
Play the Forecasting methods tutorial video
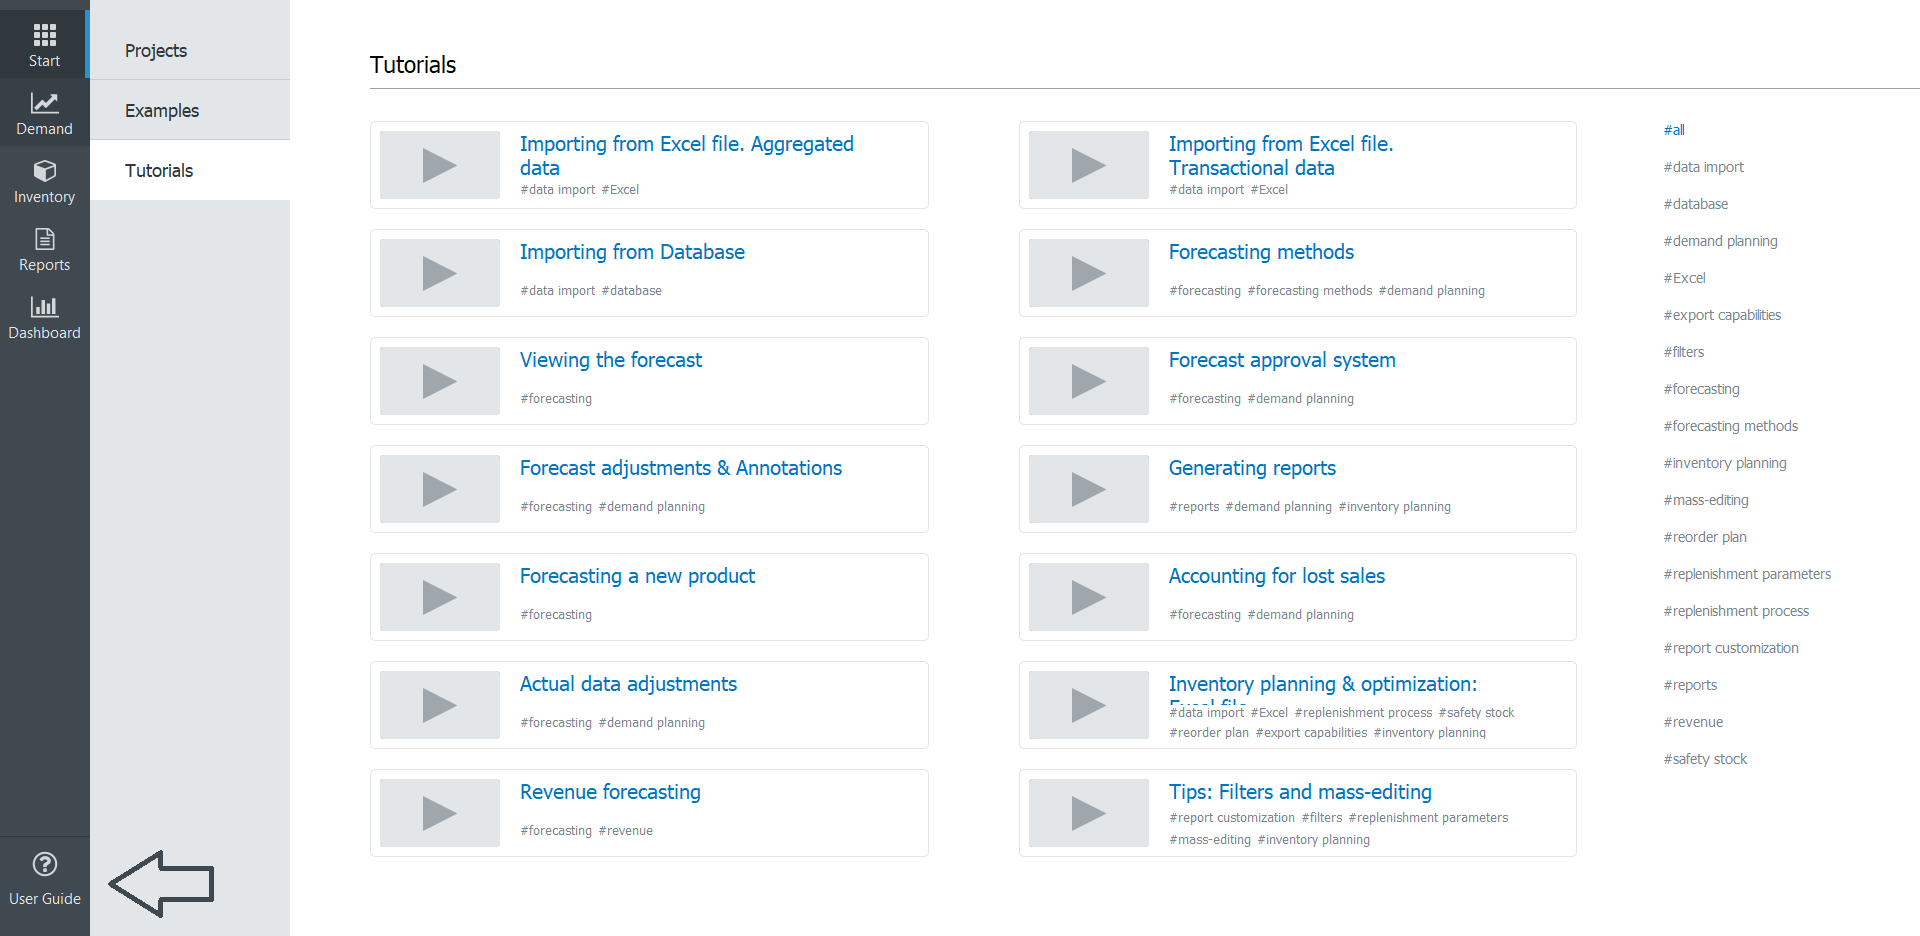tap(1088, 273)
